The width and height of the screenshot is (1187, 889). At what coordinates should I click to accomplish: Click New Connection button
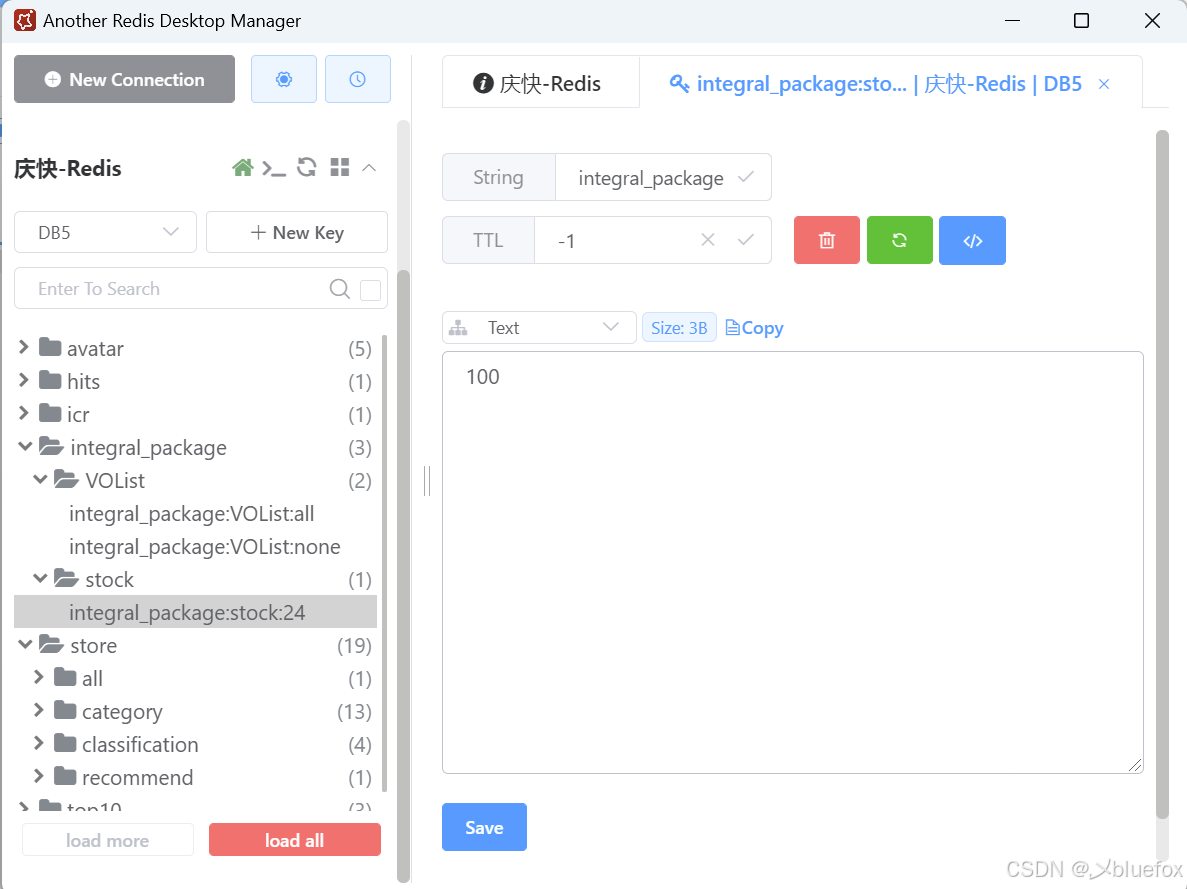[x=124, y=79]
